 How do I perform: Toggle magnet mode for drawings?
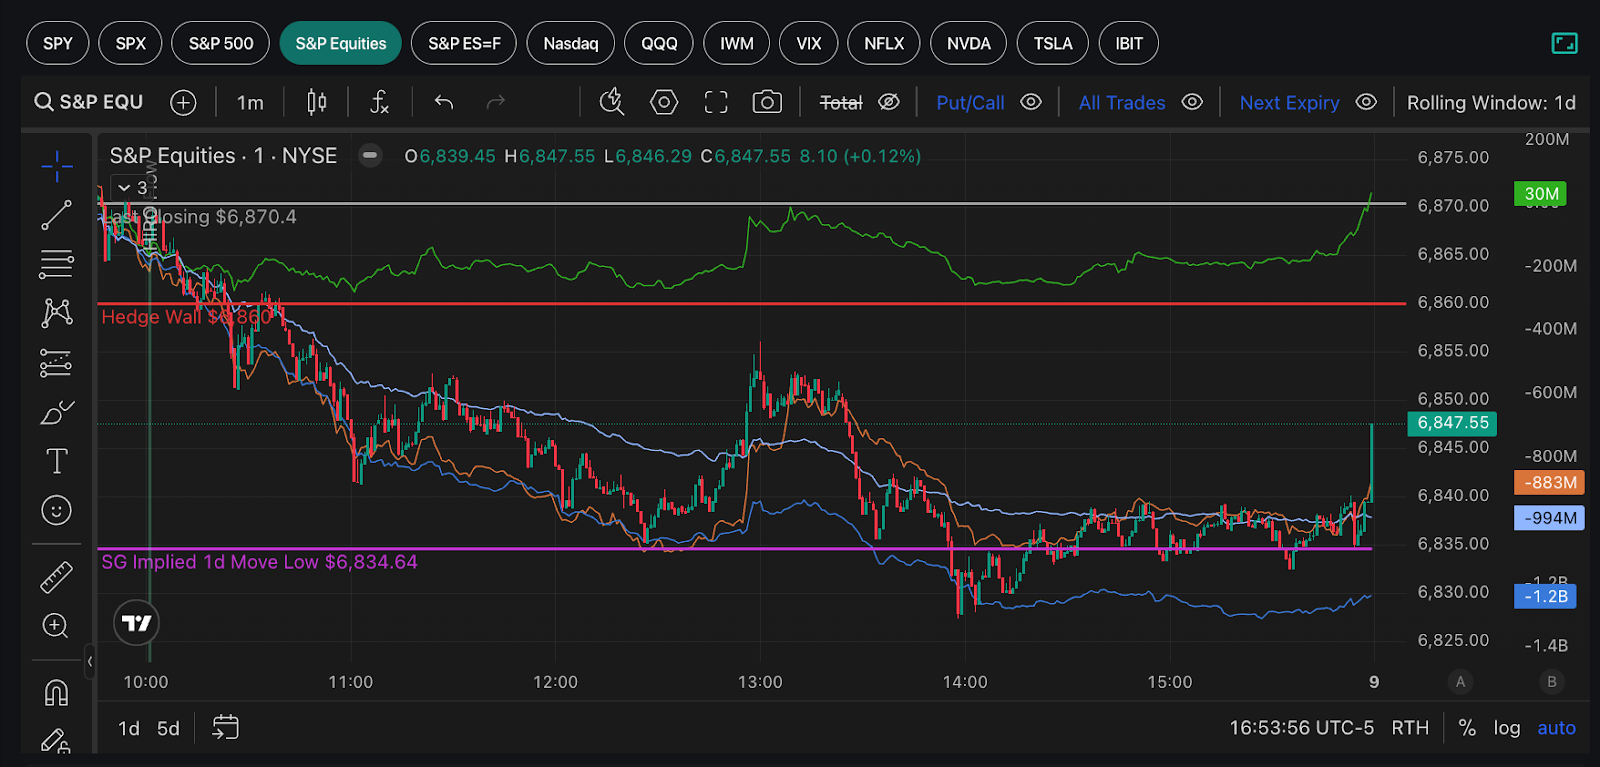pyautogui.click(x=57, y=692)
